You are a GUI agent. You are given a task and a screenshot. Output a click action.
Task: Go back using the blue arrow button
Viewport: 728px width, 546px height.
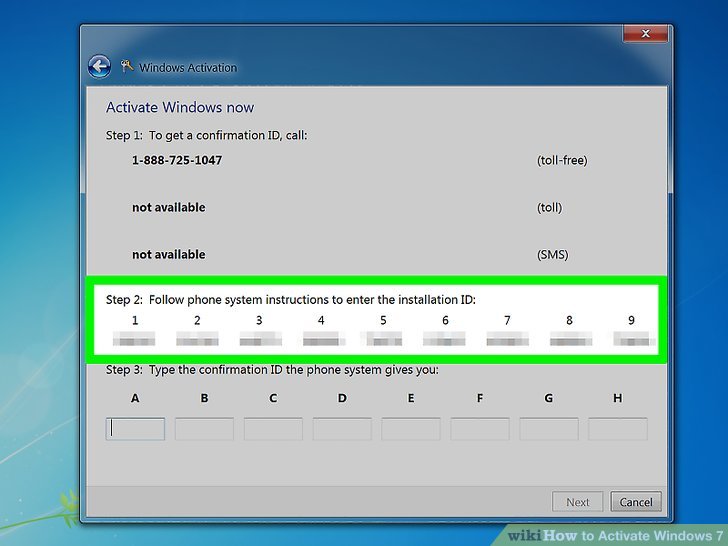[x=99, y=67]
